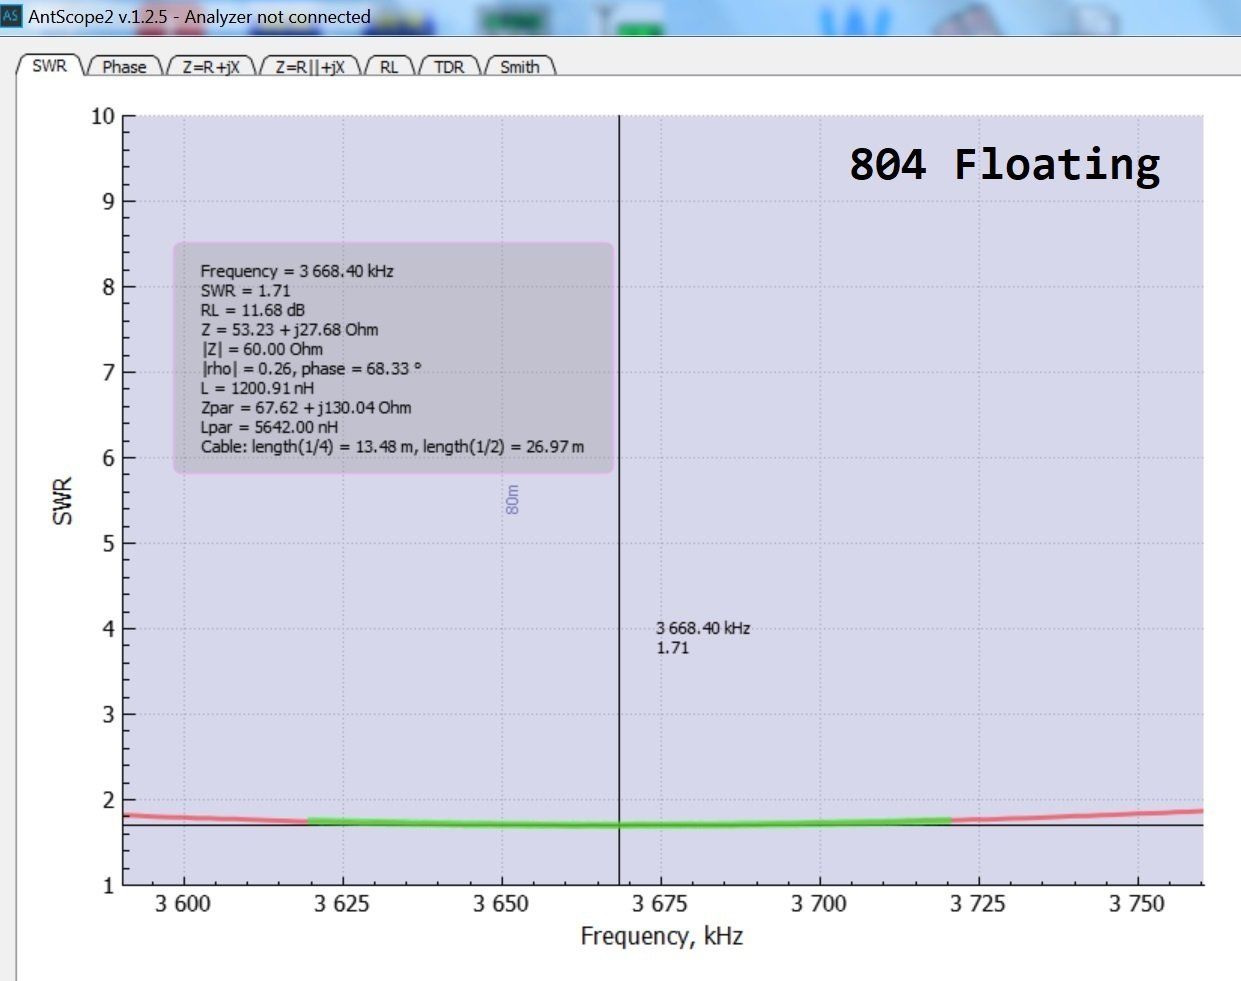The image size is (1241, 981).
Task: Click the vertical SWR axis title
Action: [62, 500]
